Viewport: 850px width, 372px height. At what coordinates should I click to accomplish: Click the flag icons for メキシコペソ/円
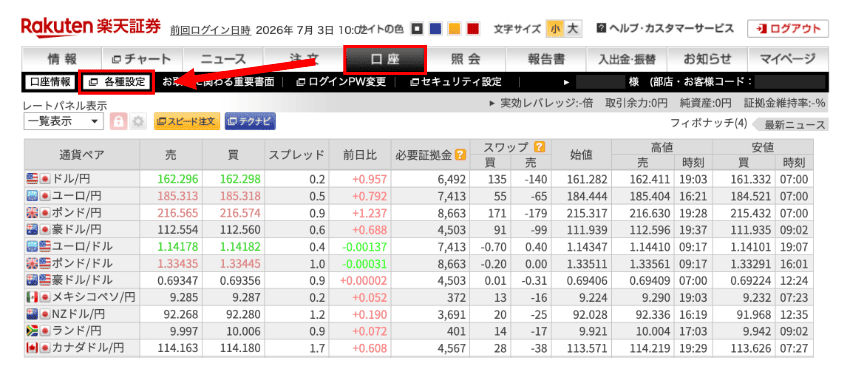point(37,297)
